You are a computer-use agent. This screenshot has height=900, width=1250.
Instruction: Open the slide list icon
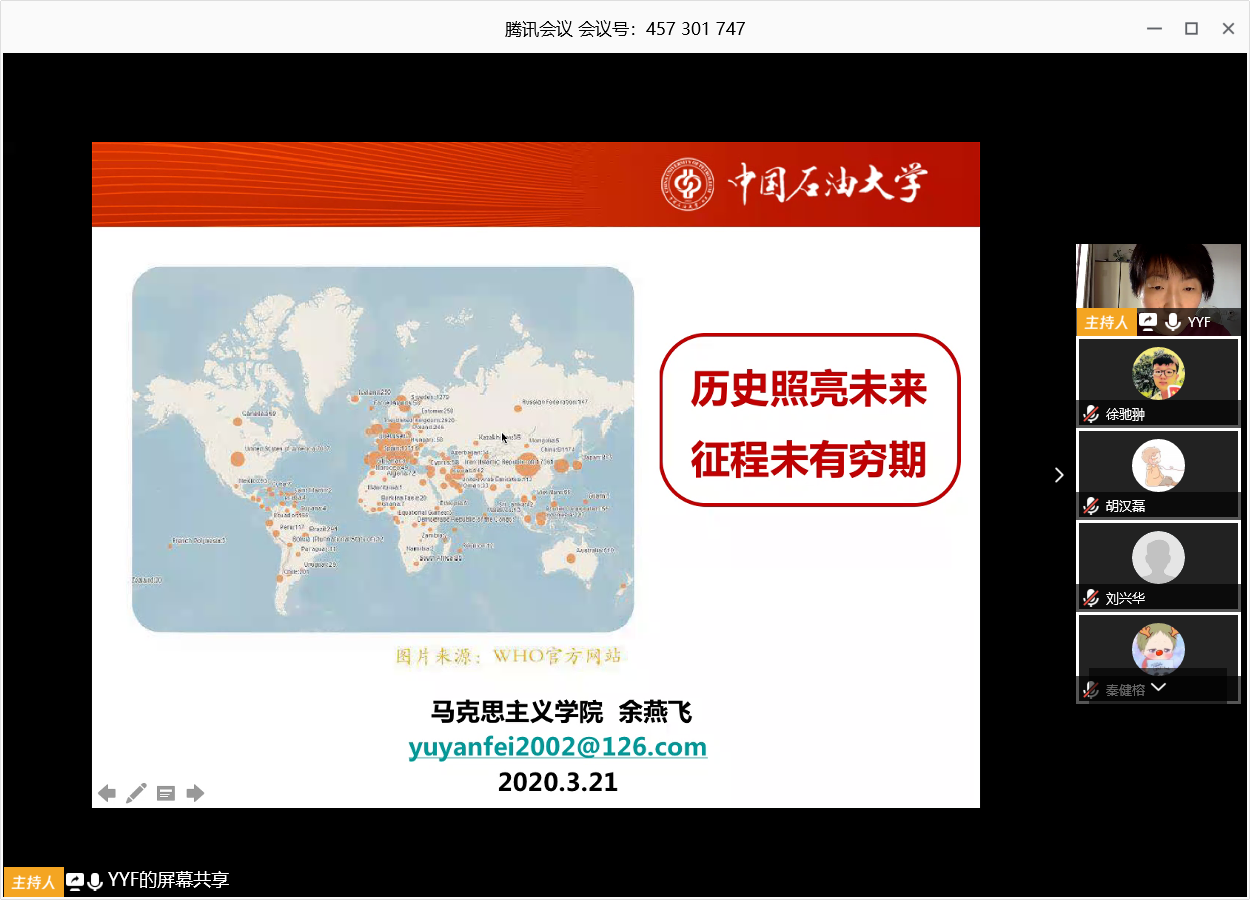(166, 794)
